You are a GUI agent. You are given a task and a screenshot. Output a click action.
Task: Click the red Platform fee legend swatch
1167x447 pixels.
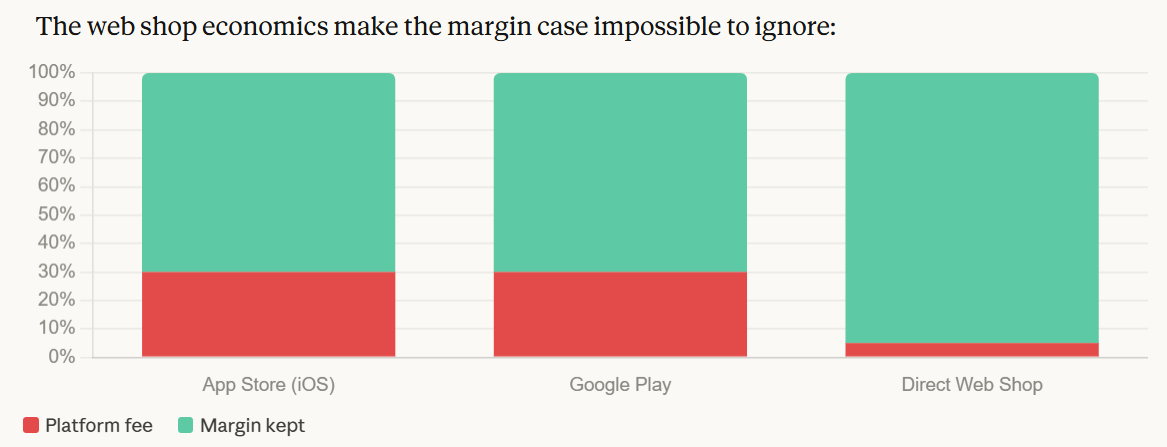(31, 426)
